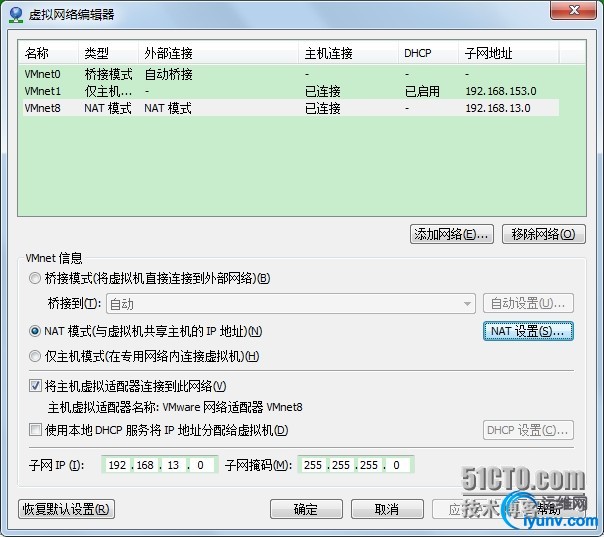Screen dimensions: 604x537
Task: Click subnet IP third octet 13
Action: 173,465
